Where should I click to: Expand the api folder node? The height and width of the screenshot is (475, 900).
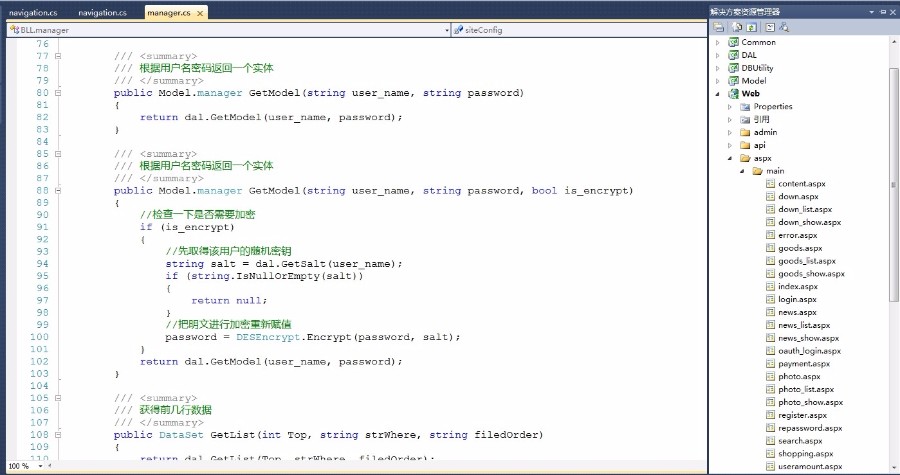730,146
